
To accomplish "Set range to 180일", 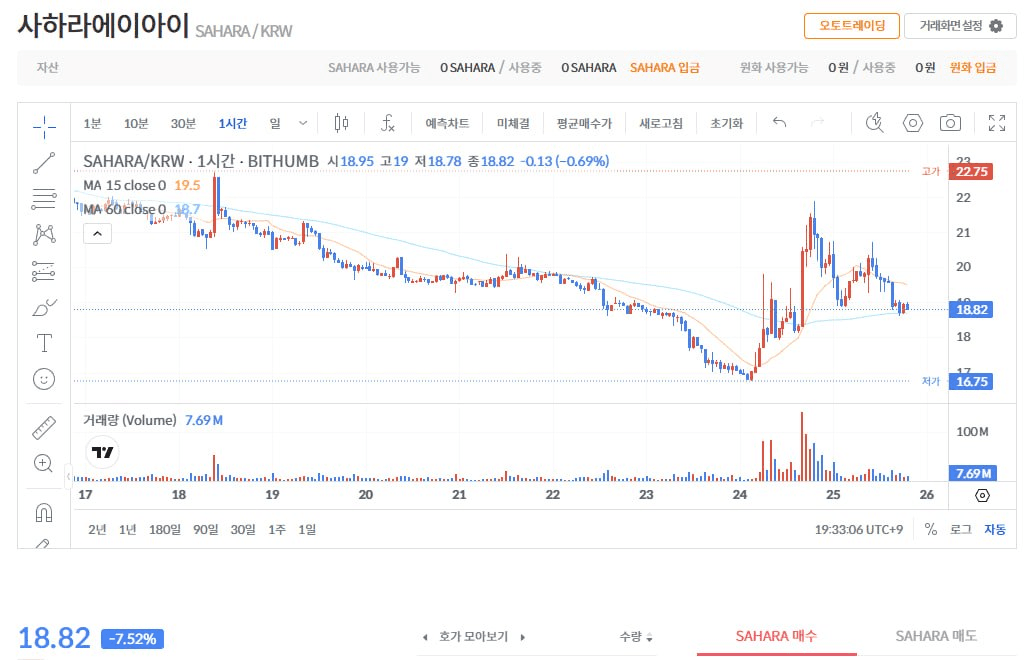I will coord(165,529).
